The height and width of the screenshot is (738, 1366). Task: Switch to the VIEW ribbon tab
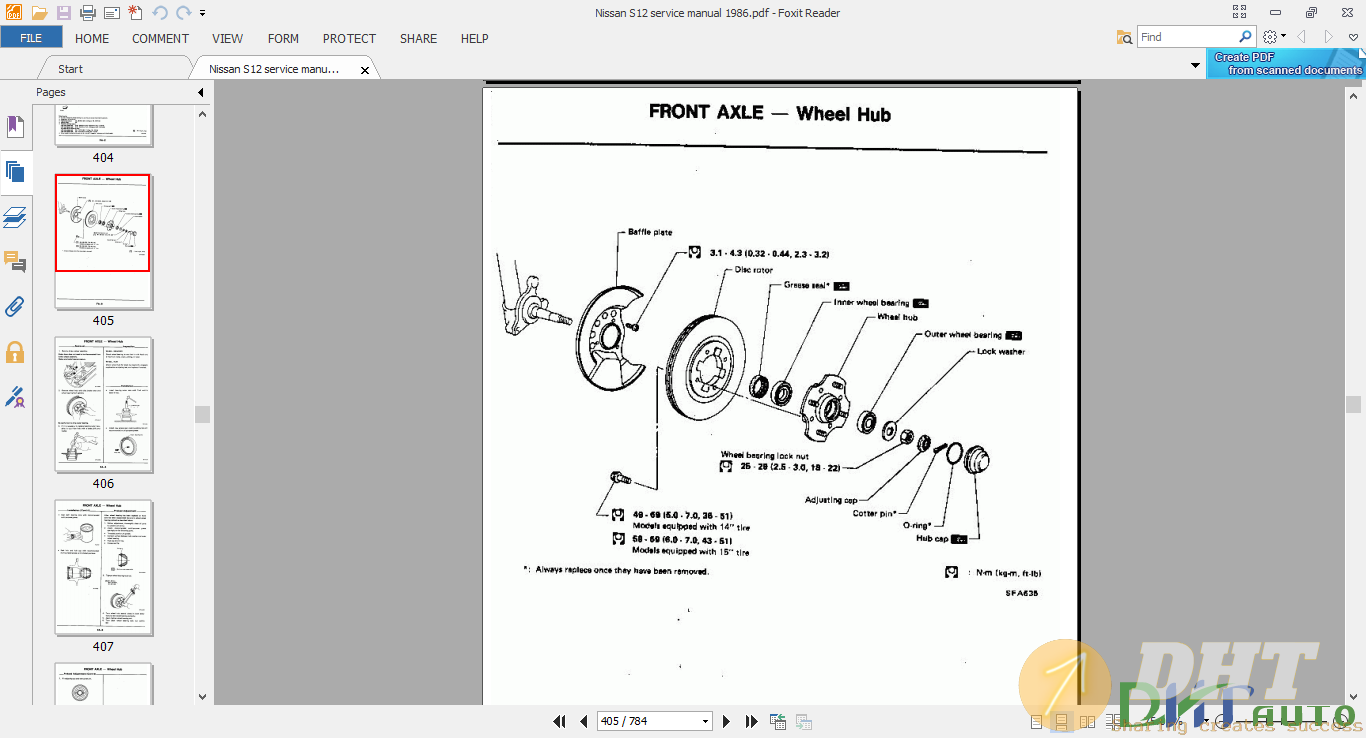[227, 38]
